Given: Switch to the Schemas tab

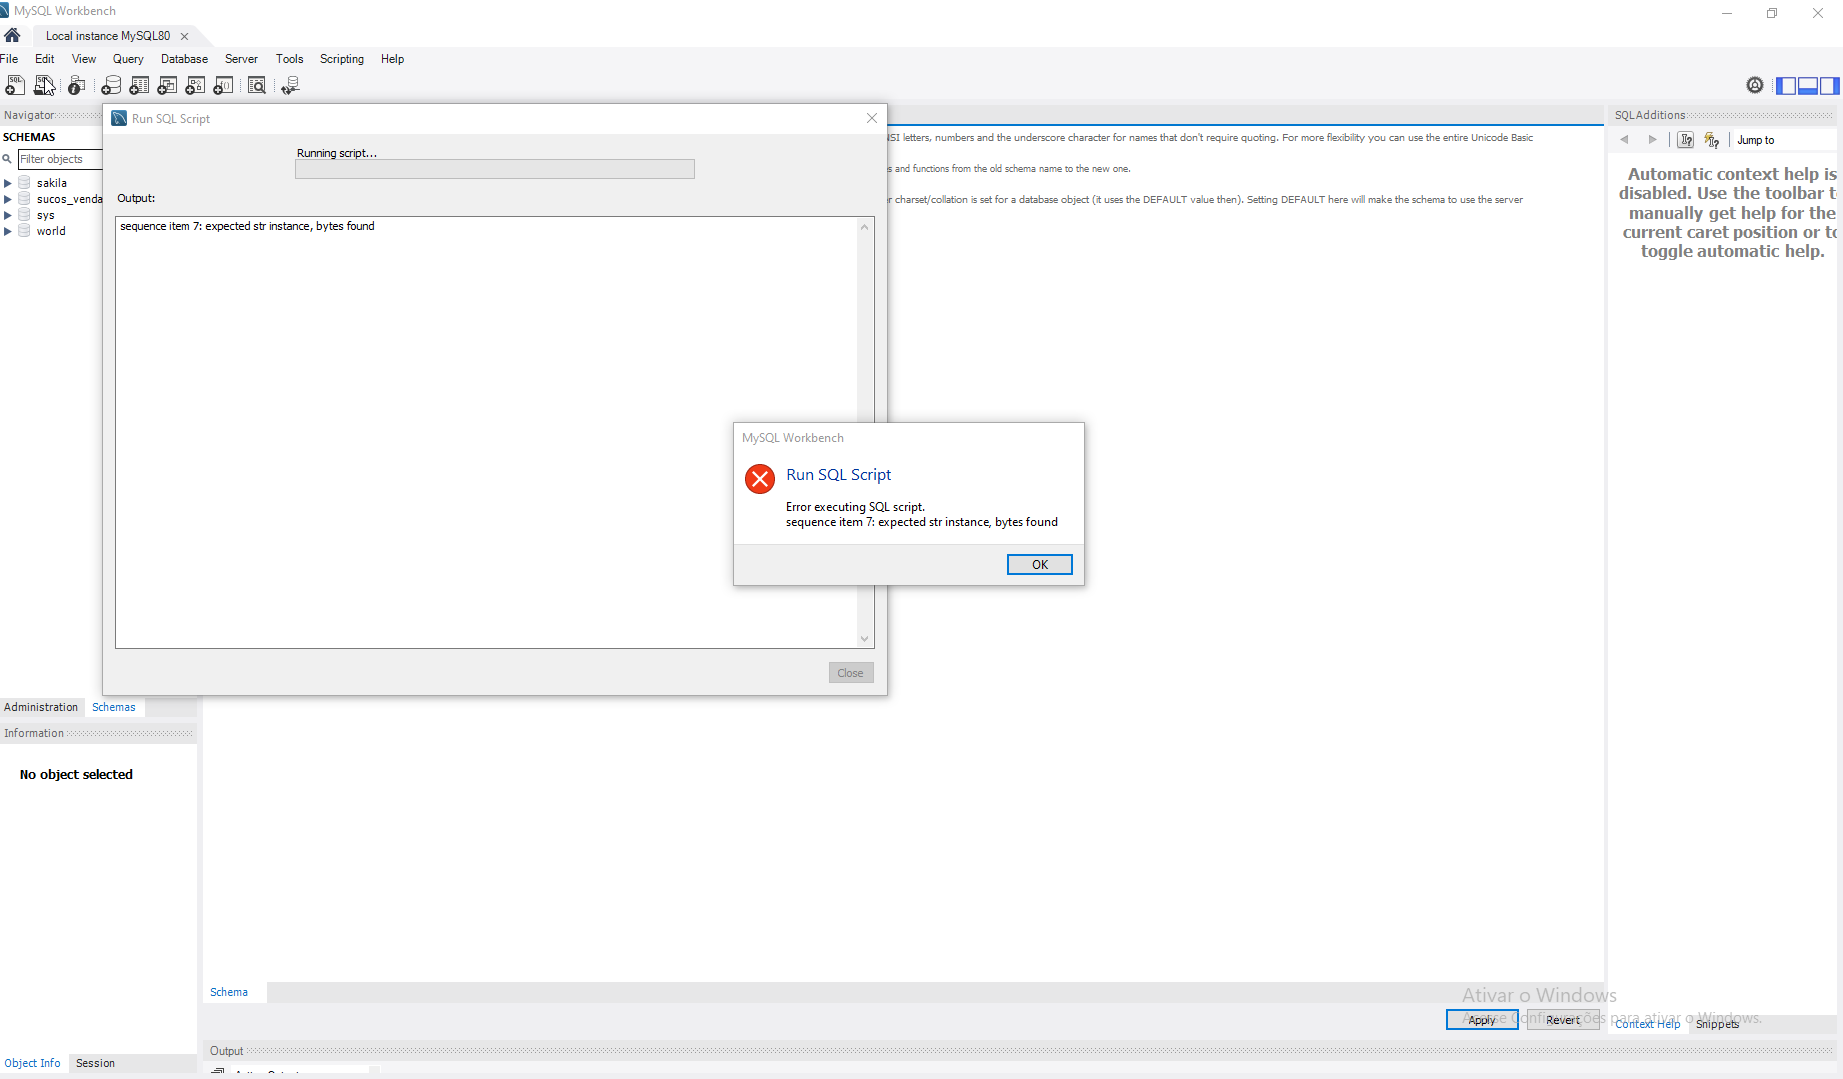Looking at the screenshot, I should 114,707.
